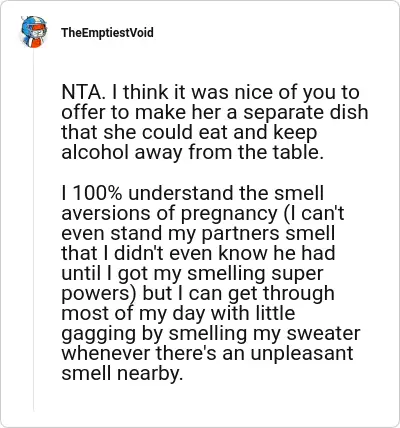Viewport: 400px width, 428px height.
Task: Click the phrase 'whenever there's an unpleasant'
Action: 207,354
